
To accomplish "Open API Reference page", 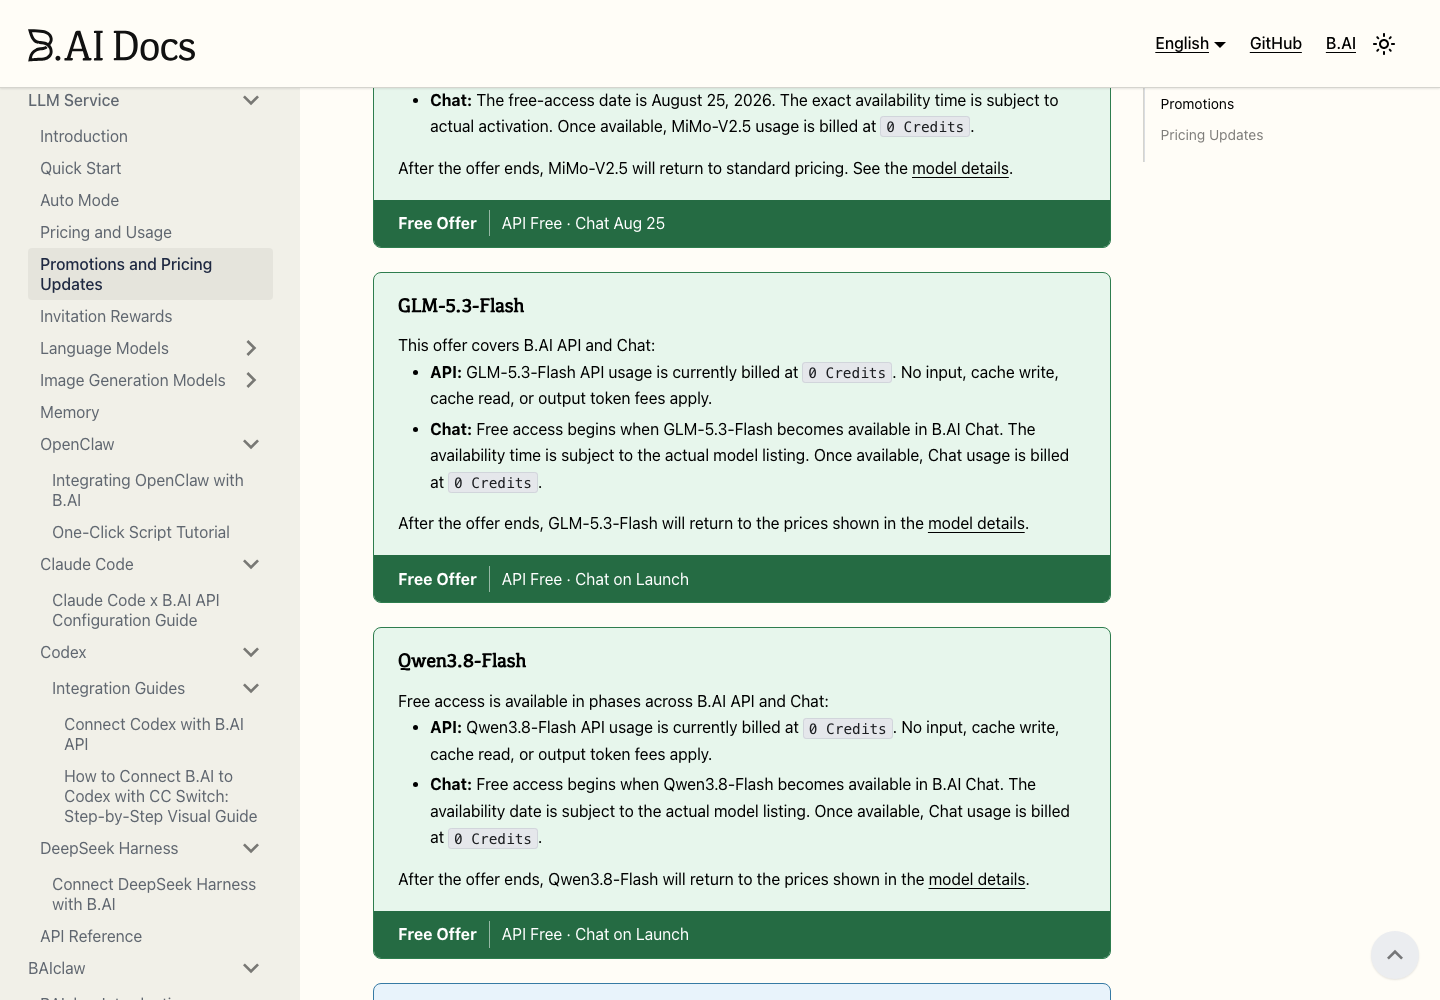I will coord(91,936).
